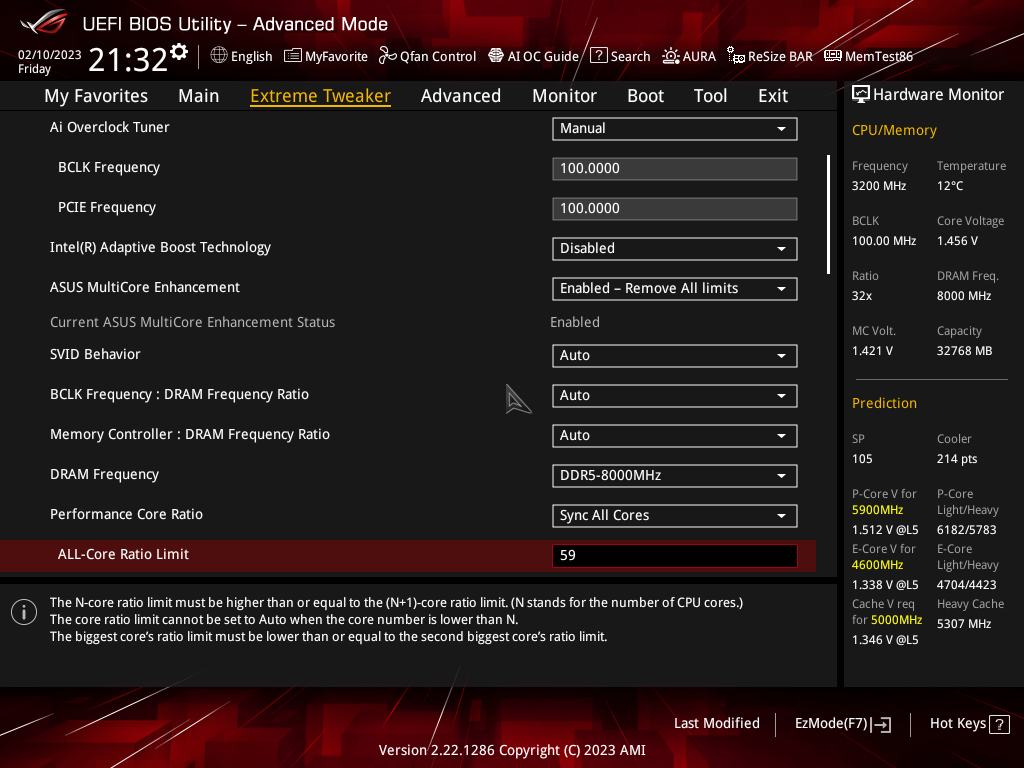Image resolution: width=1024 pixels, height=768 pixels.
Task: Click the Hardware Monitor screen icon
Action: click(x=861, y=95)
